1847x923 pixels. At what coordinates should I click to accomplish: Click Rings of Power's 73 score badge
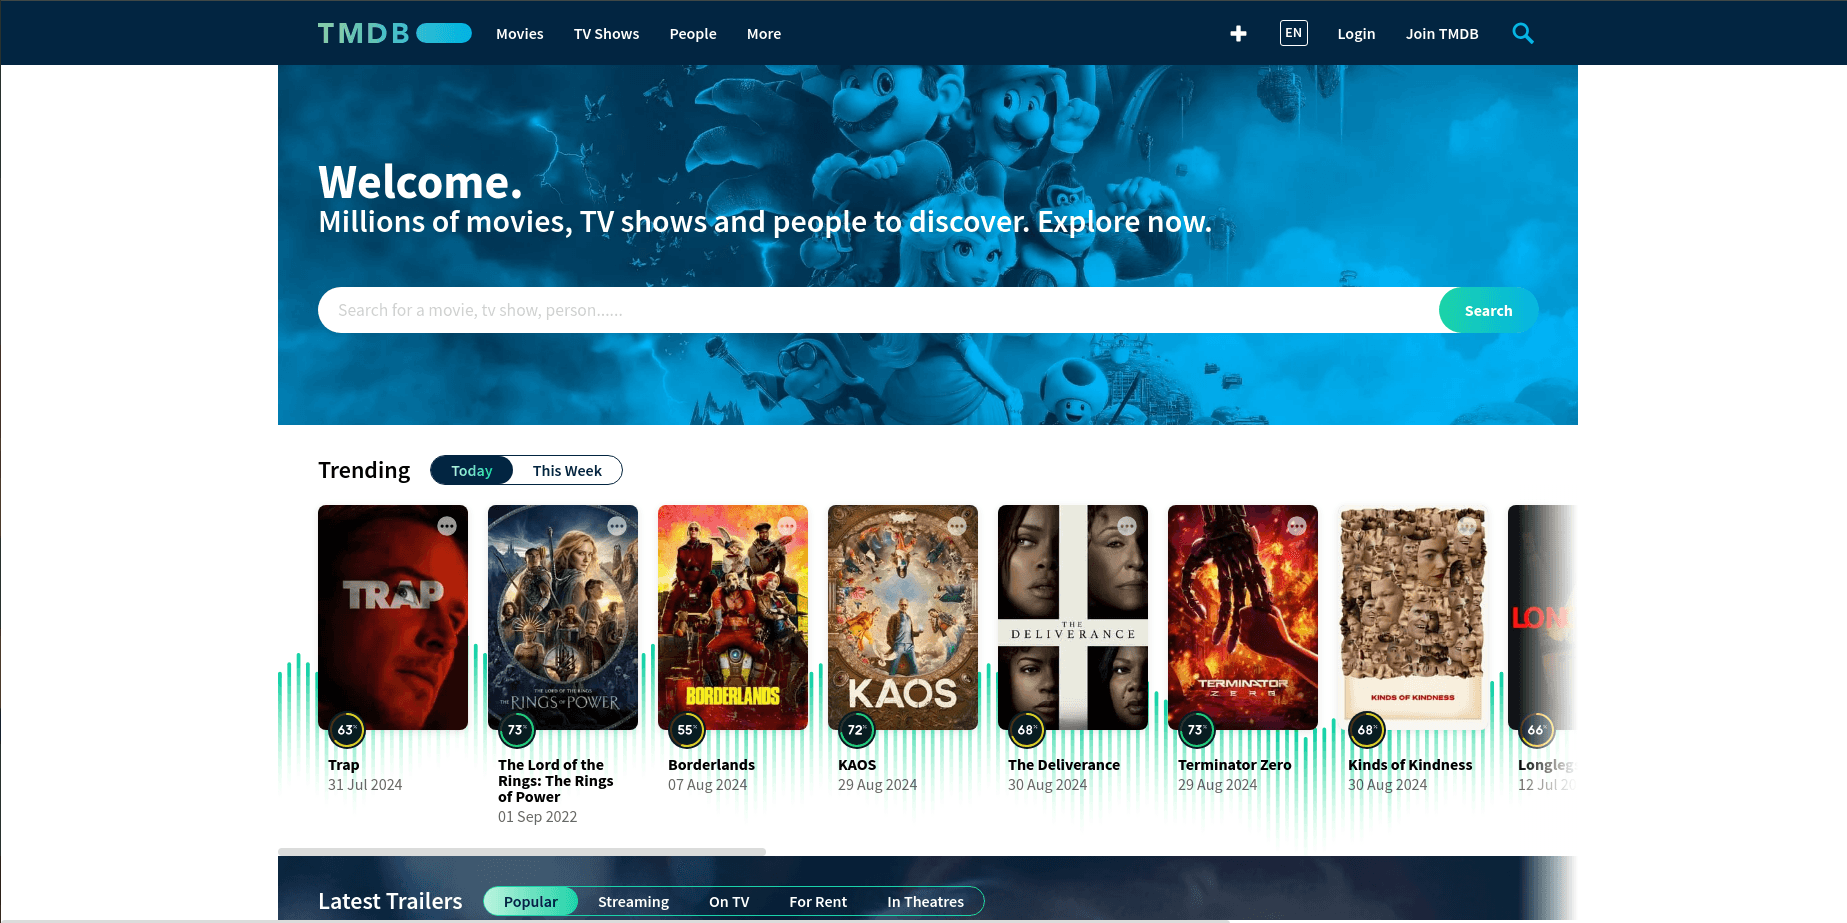pyautogui.click(x=516, y=730)
